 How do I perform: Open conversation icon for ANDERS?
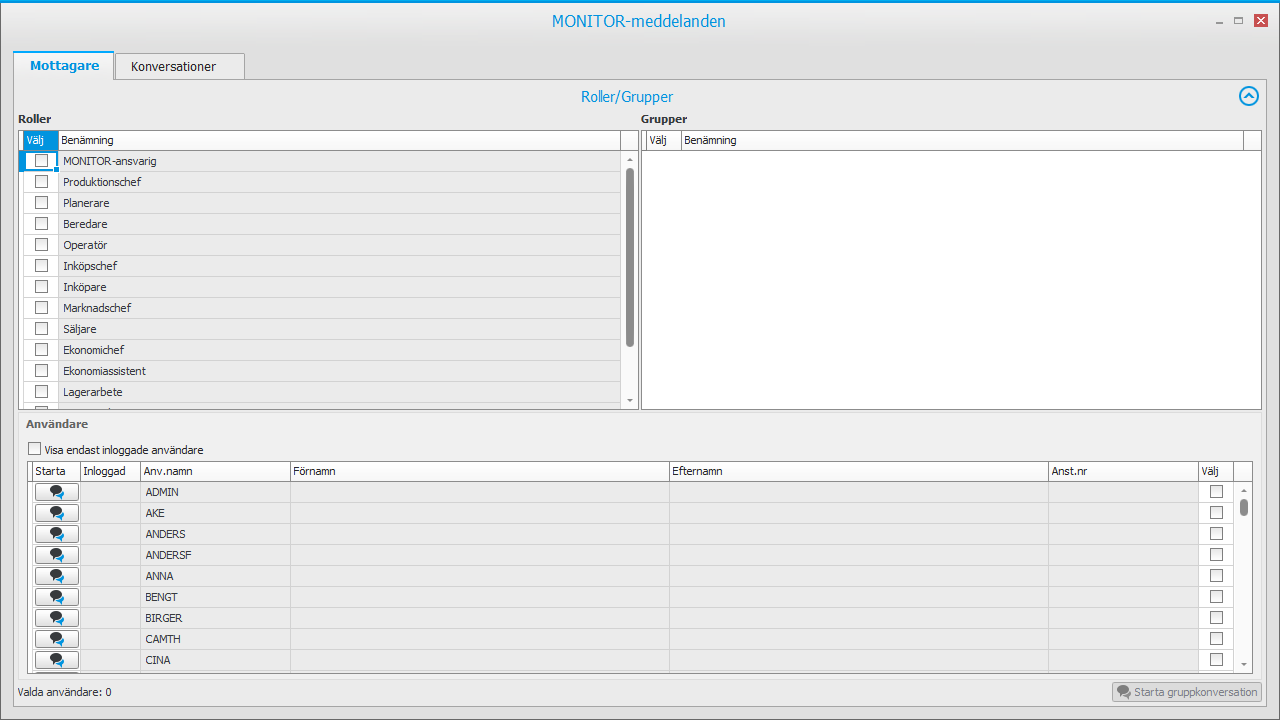coord(57,534)
